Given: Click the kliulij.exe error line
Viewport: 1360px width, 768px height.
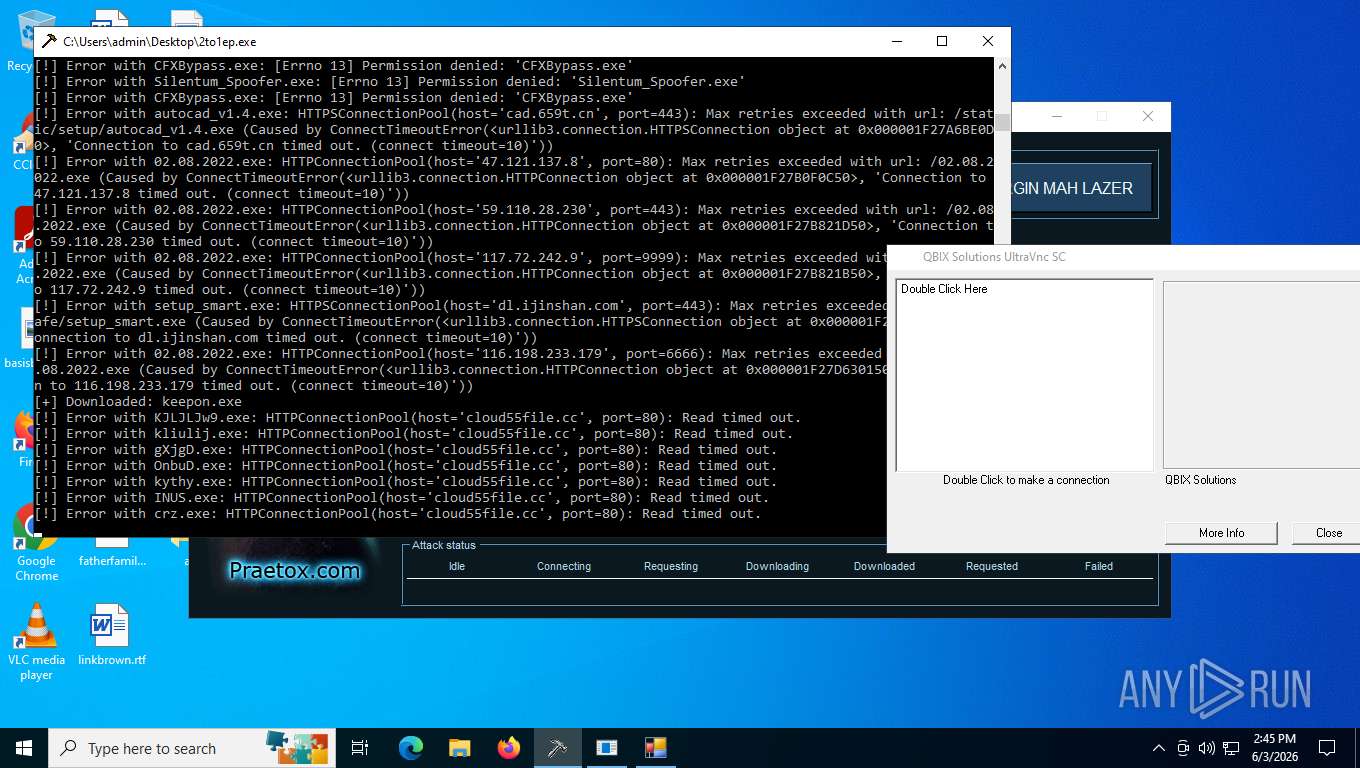Looking at the screenshot, I should pos(413,433).
